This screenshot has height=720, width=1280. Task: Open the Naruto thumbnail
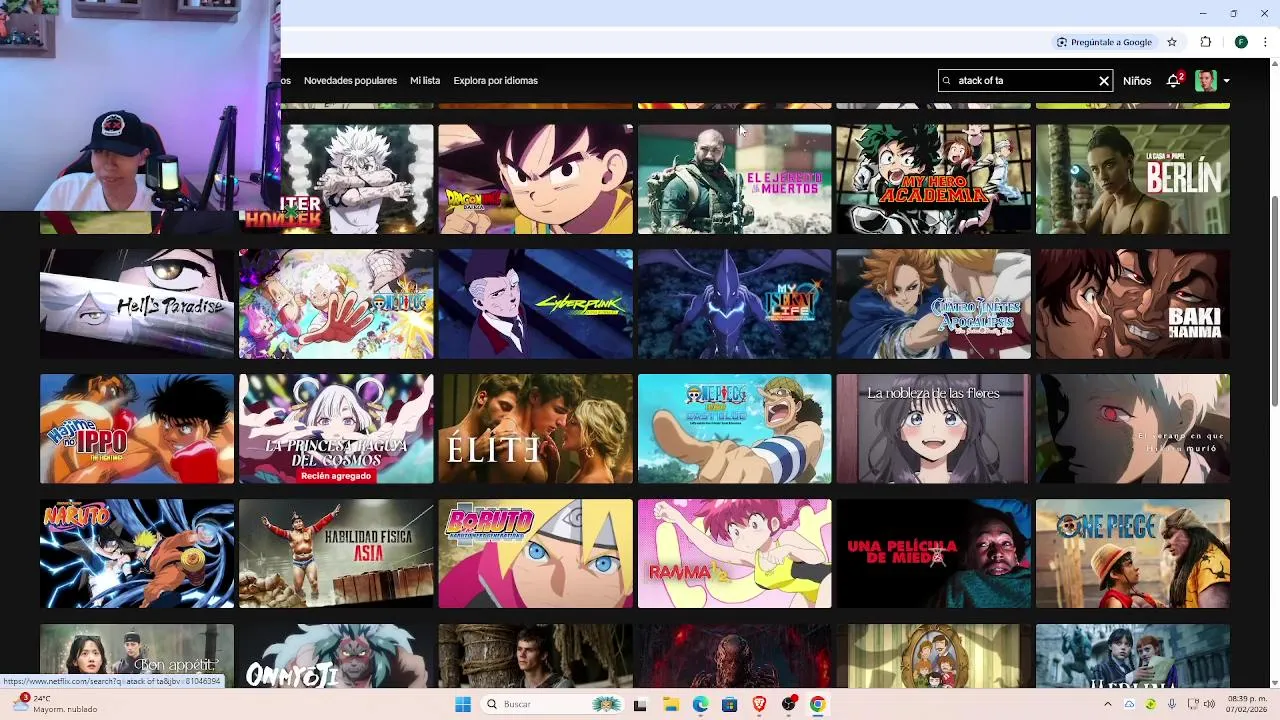(137, 554)
